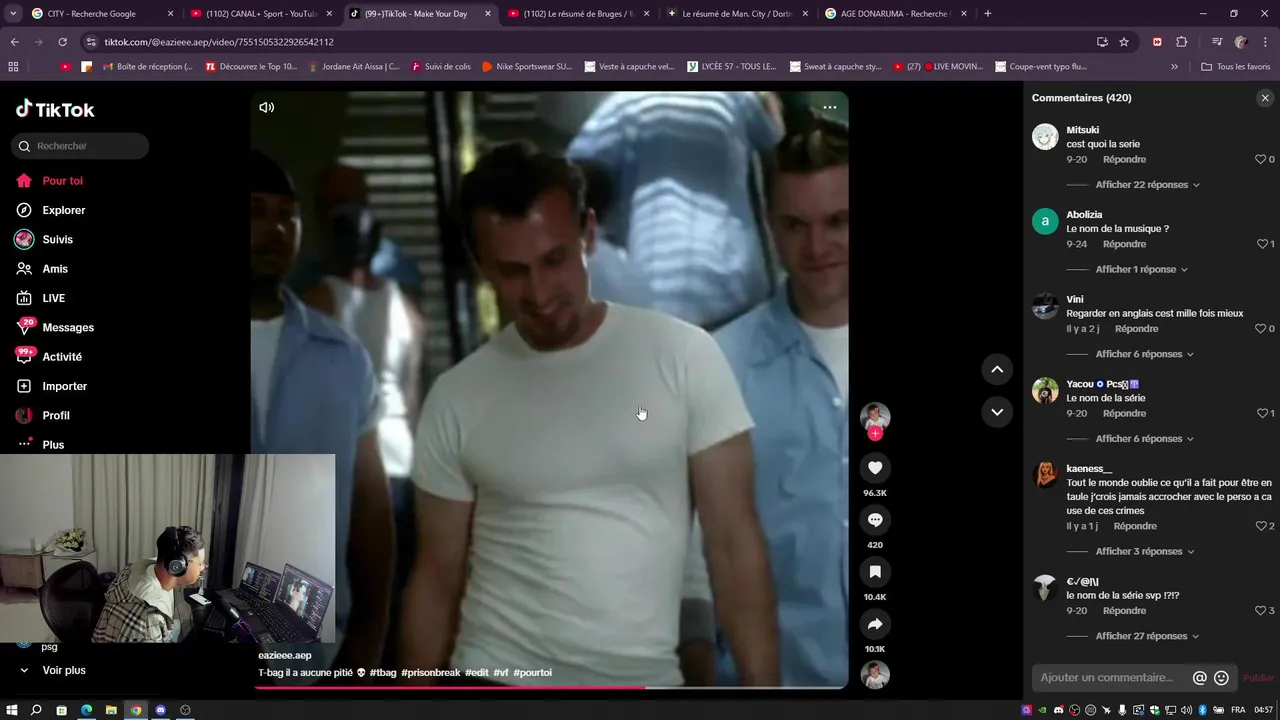Expand Afficher 1 réponse

[x=1141, y=270]
